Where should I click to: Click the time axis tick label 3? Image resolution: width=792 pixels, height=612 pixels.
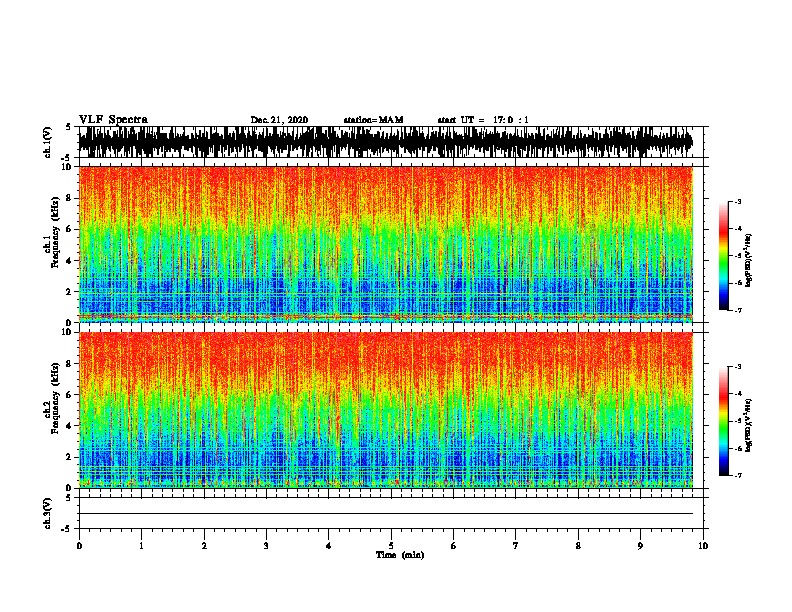pyautogui.click(x=266, y=546)
